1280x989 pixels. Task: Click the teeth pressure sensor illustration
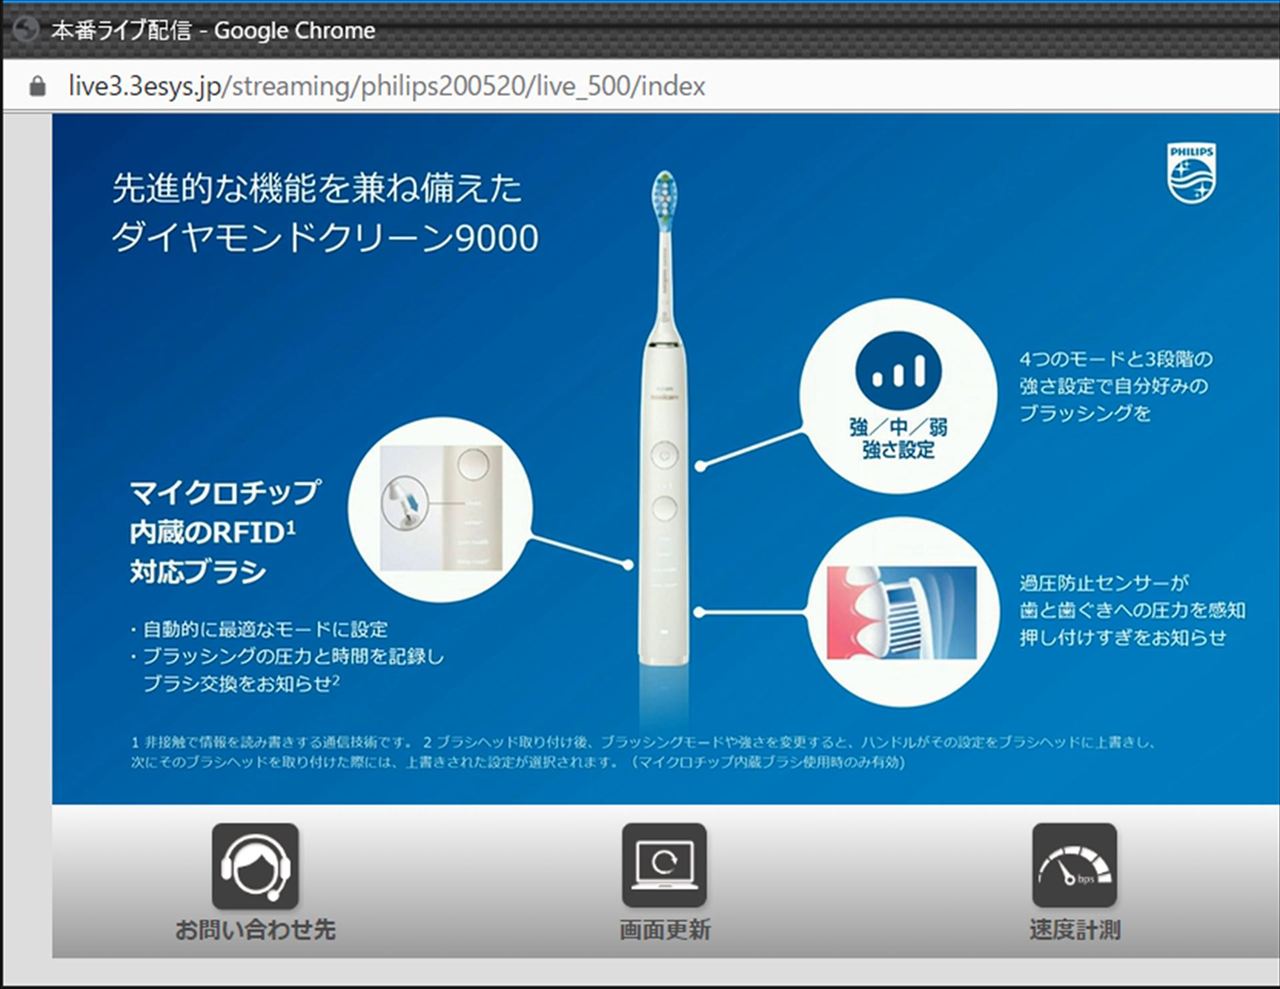coord(901,613)
